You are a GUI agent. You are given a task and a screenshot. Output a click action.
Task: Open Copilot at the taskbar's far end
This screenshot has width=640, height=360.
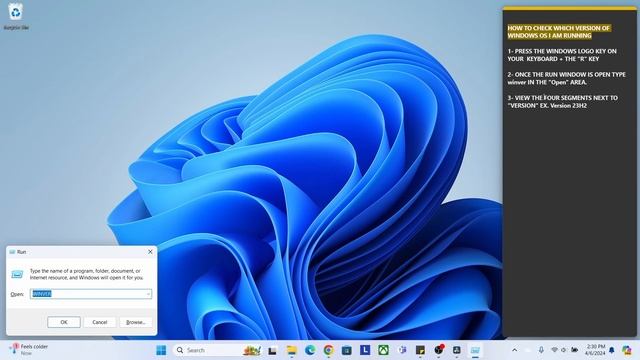627,350
